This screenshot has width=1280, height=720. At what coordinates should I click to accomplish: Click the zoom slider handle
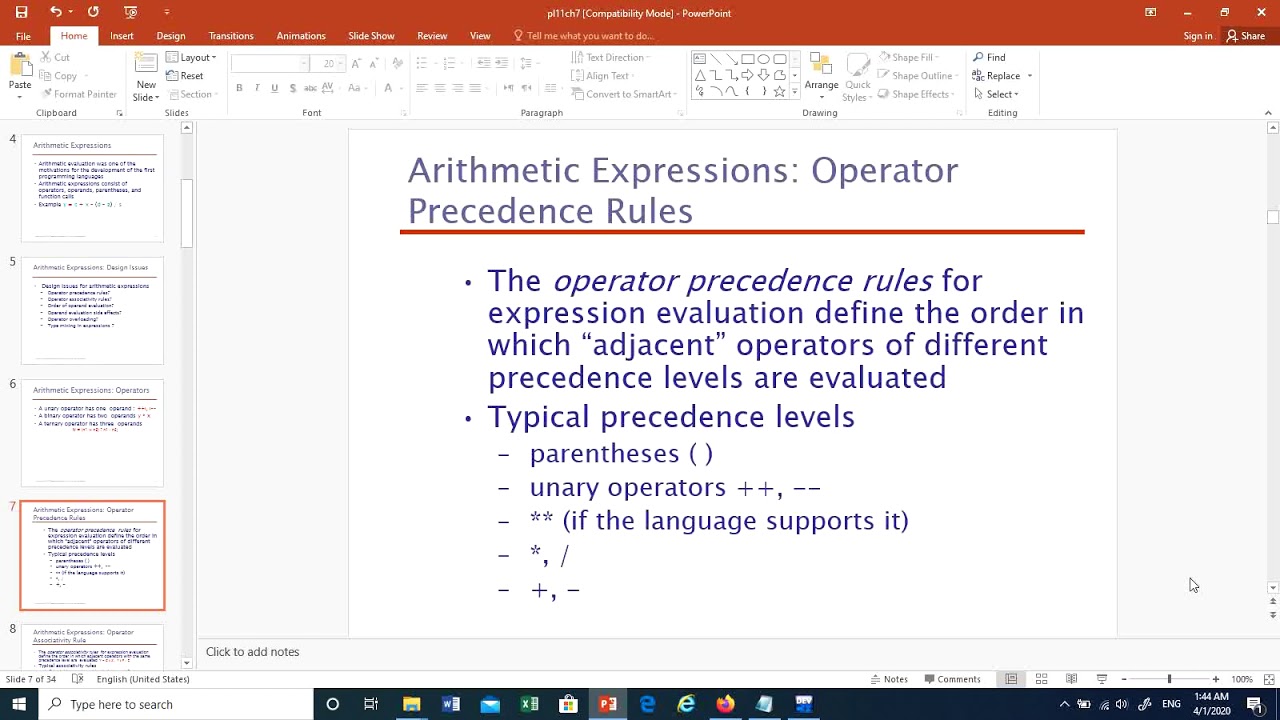coord(1169,679)
